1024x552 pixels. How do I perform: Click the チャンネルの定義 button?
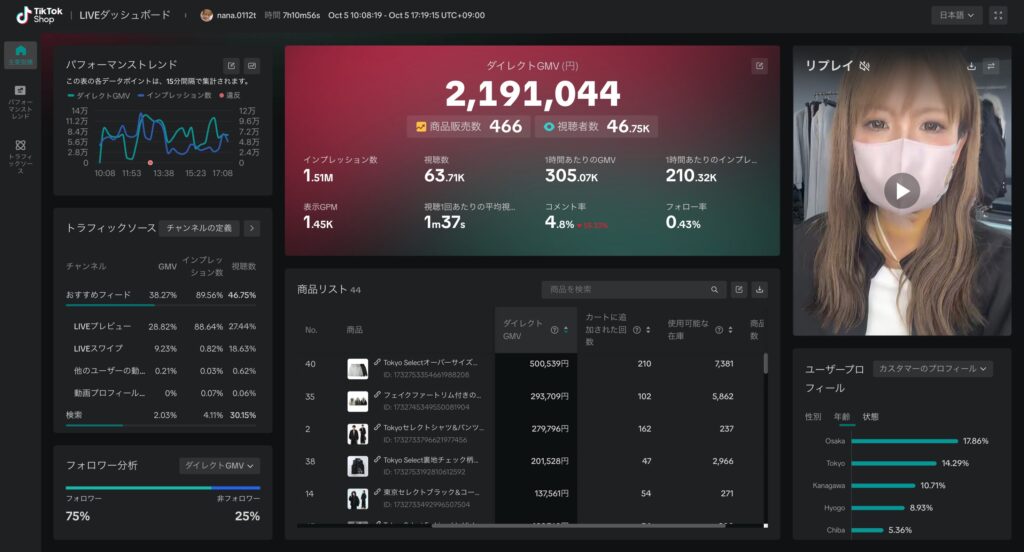pyautogui.click(x=200, y=228)
